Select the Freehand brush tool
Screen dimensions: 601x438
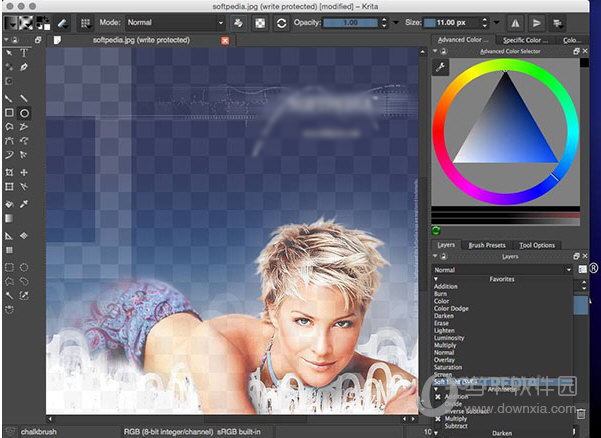9,99
